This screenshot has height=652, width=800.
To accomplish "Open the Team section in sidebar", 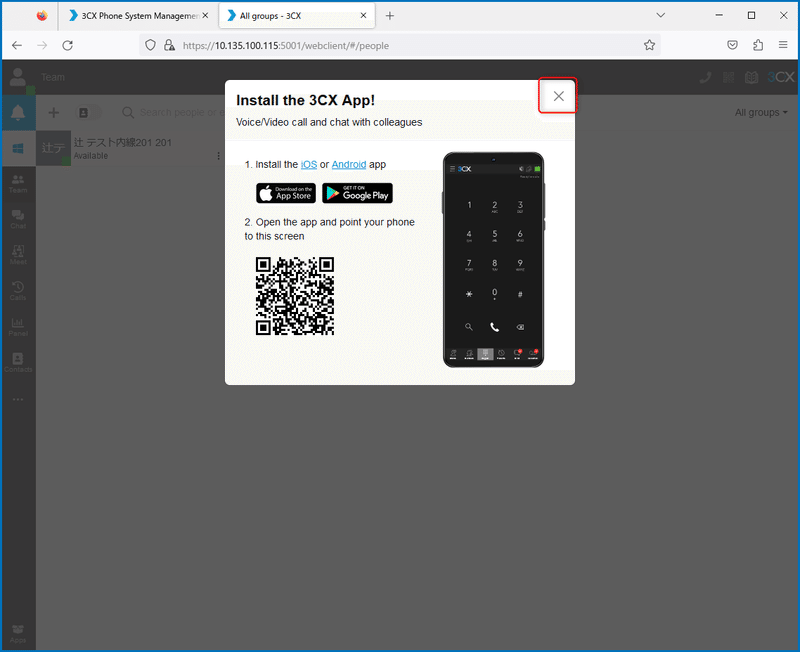I will pos(18,184).
